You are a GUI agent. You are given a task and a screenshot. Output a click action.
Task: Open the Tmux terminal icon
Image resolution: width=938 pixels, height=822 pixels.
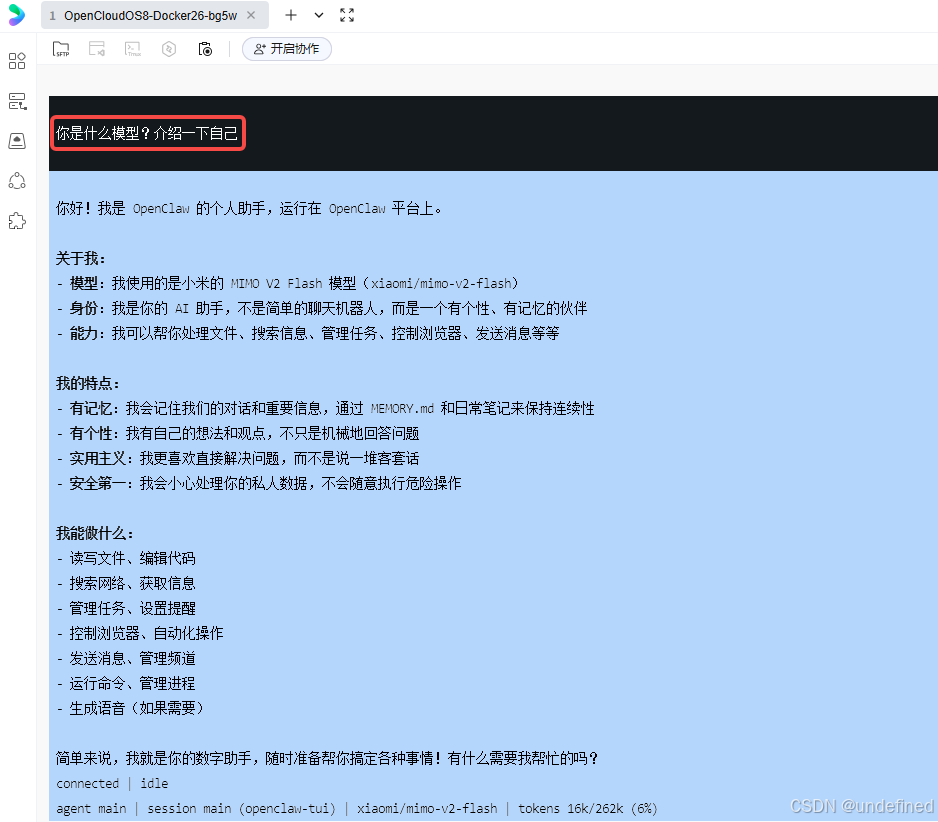[133, 49]
